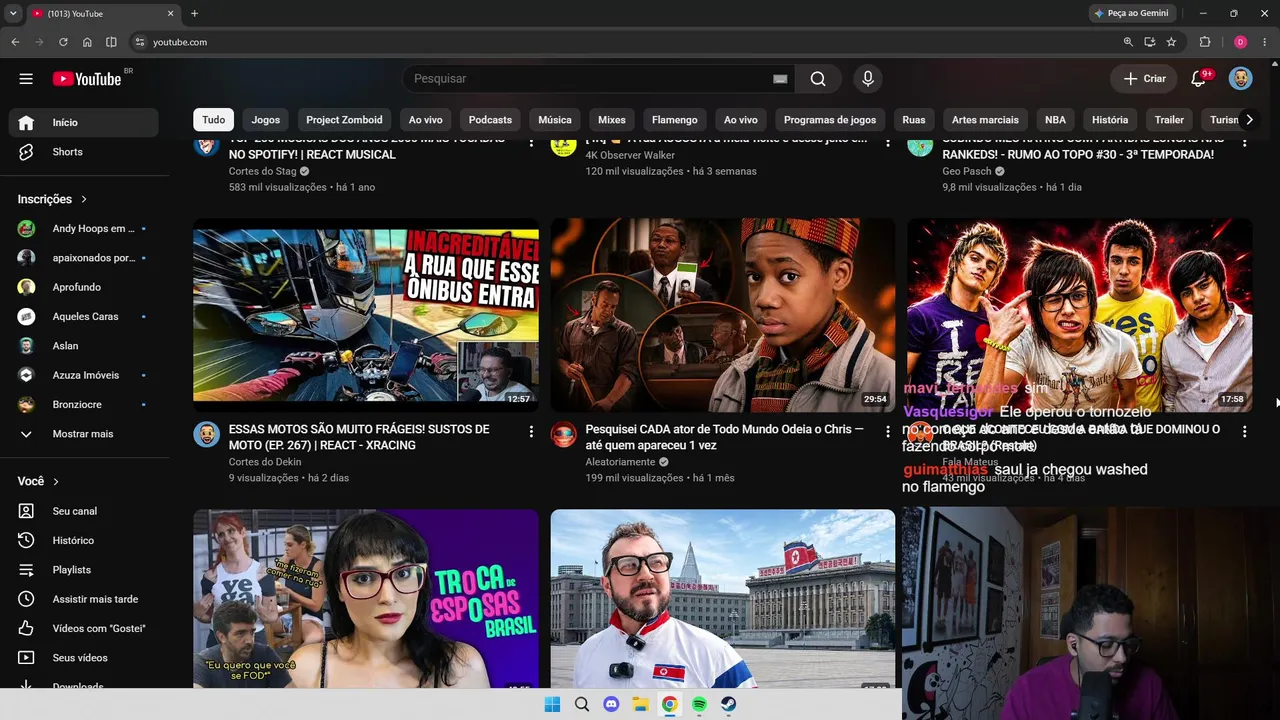Open Histórico in the sidebar
The image size is (1280, 720).
click(84, 540)
